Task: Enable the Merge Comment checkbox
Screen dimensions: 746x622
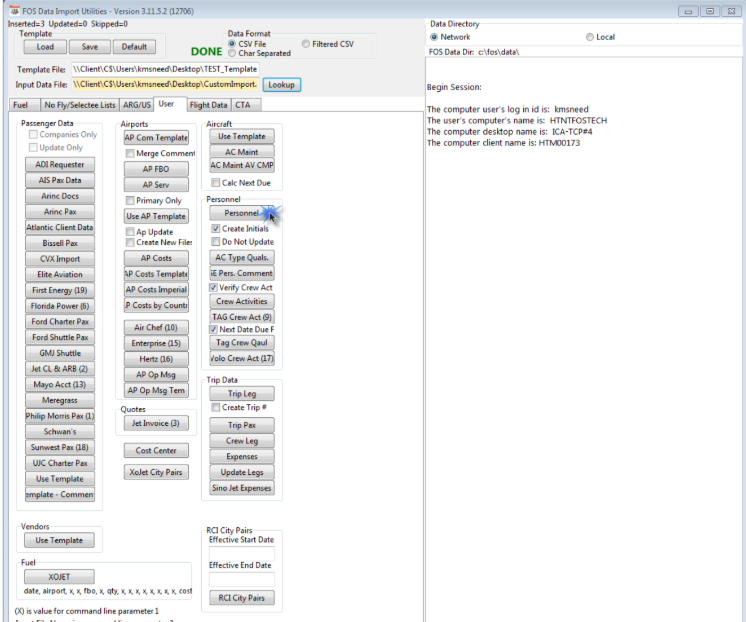Action: [131, 153]
